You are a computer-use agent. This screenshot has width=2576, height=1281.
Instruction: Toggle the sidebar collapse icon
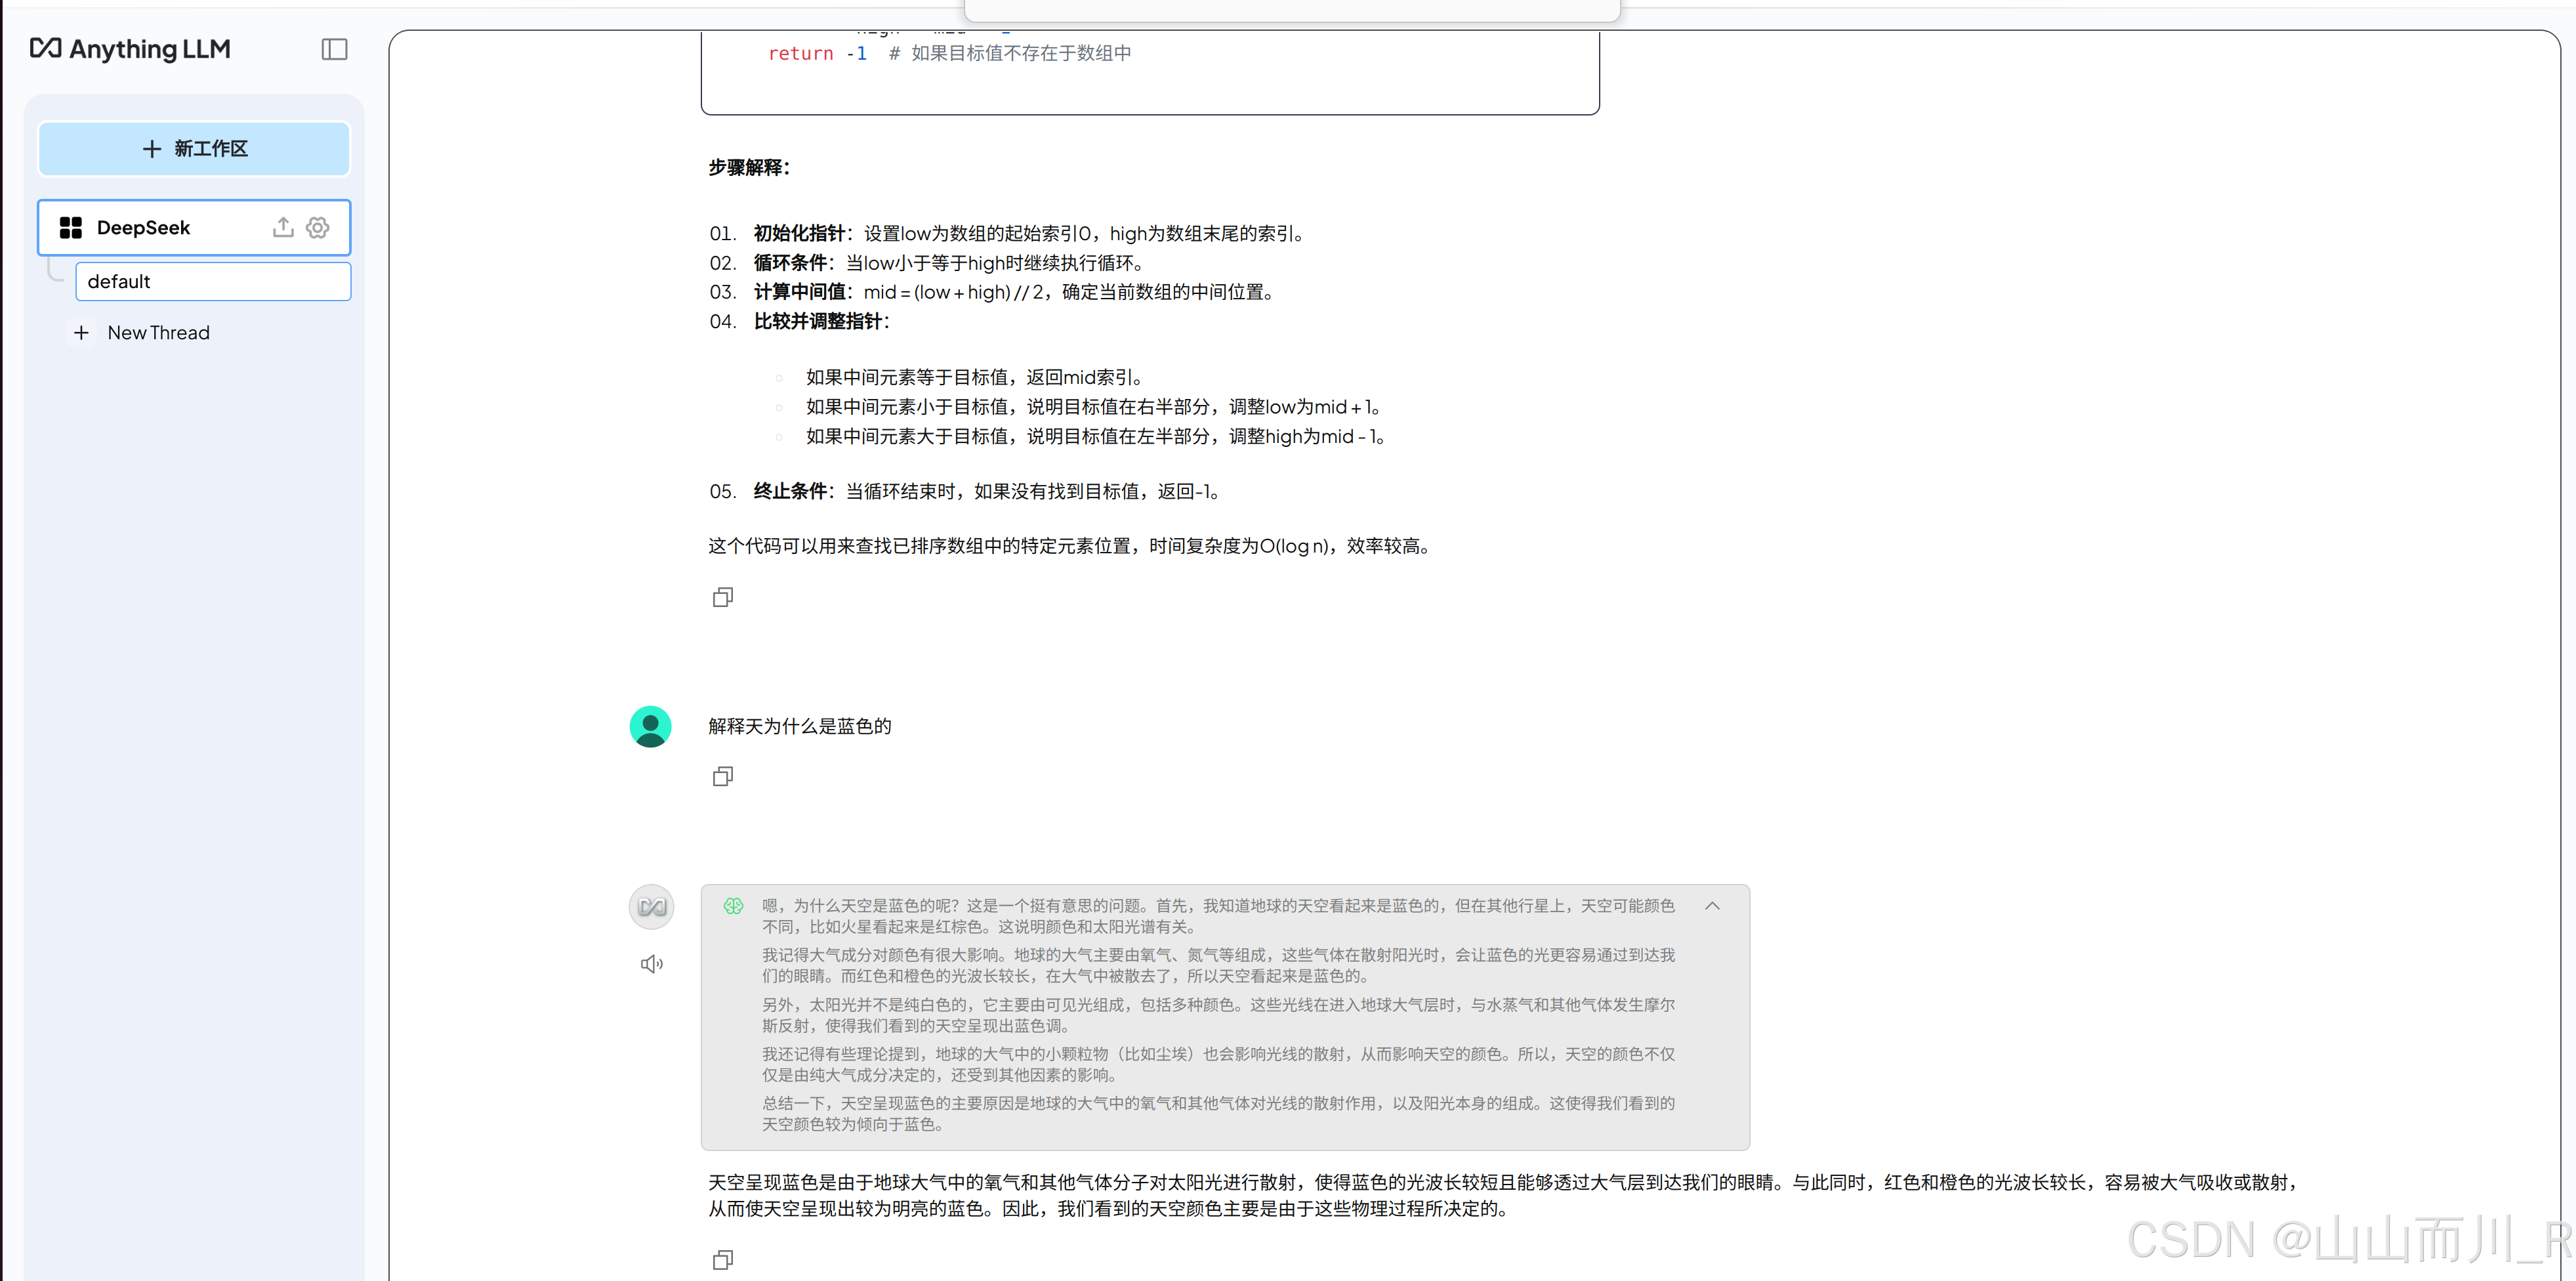click(334, 49)
